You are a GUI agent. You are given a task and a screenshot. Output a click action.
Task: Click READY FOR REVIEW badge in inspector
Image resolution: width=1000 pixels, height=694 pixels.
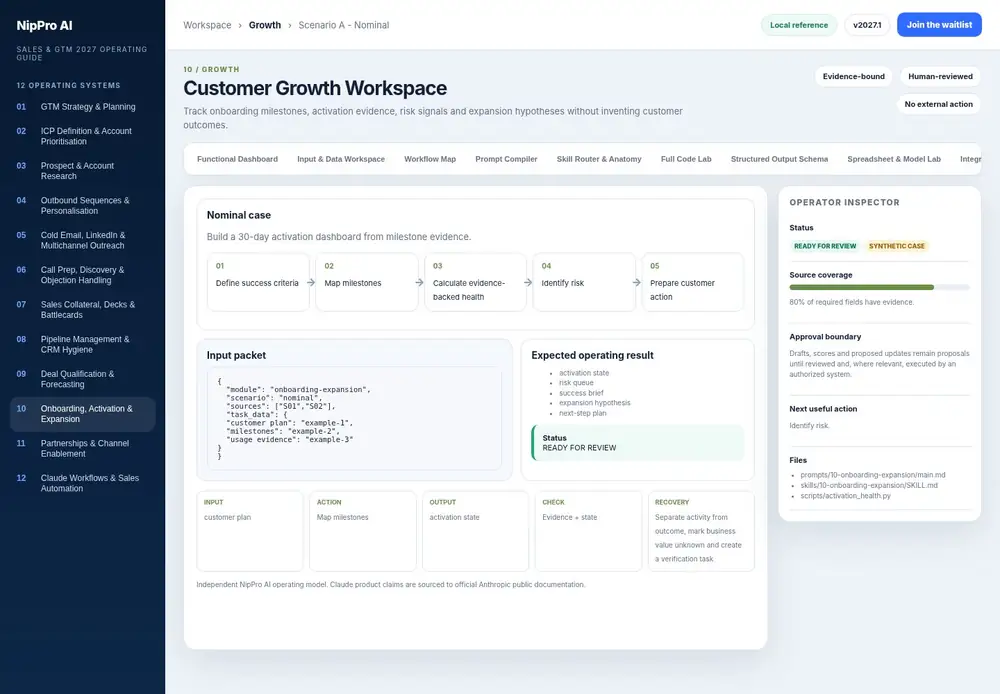[x=825, y=246]
